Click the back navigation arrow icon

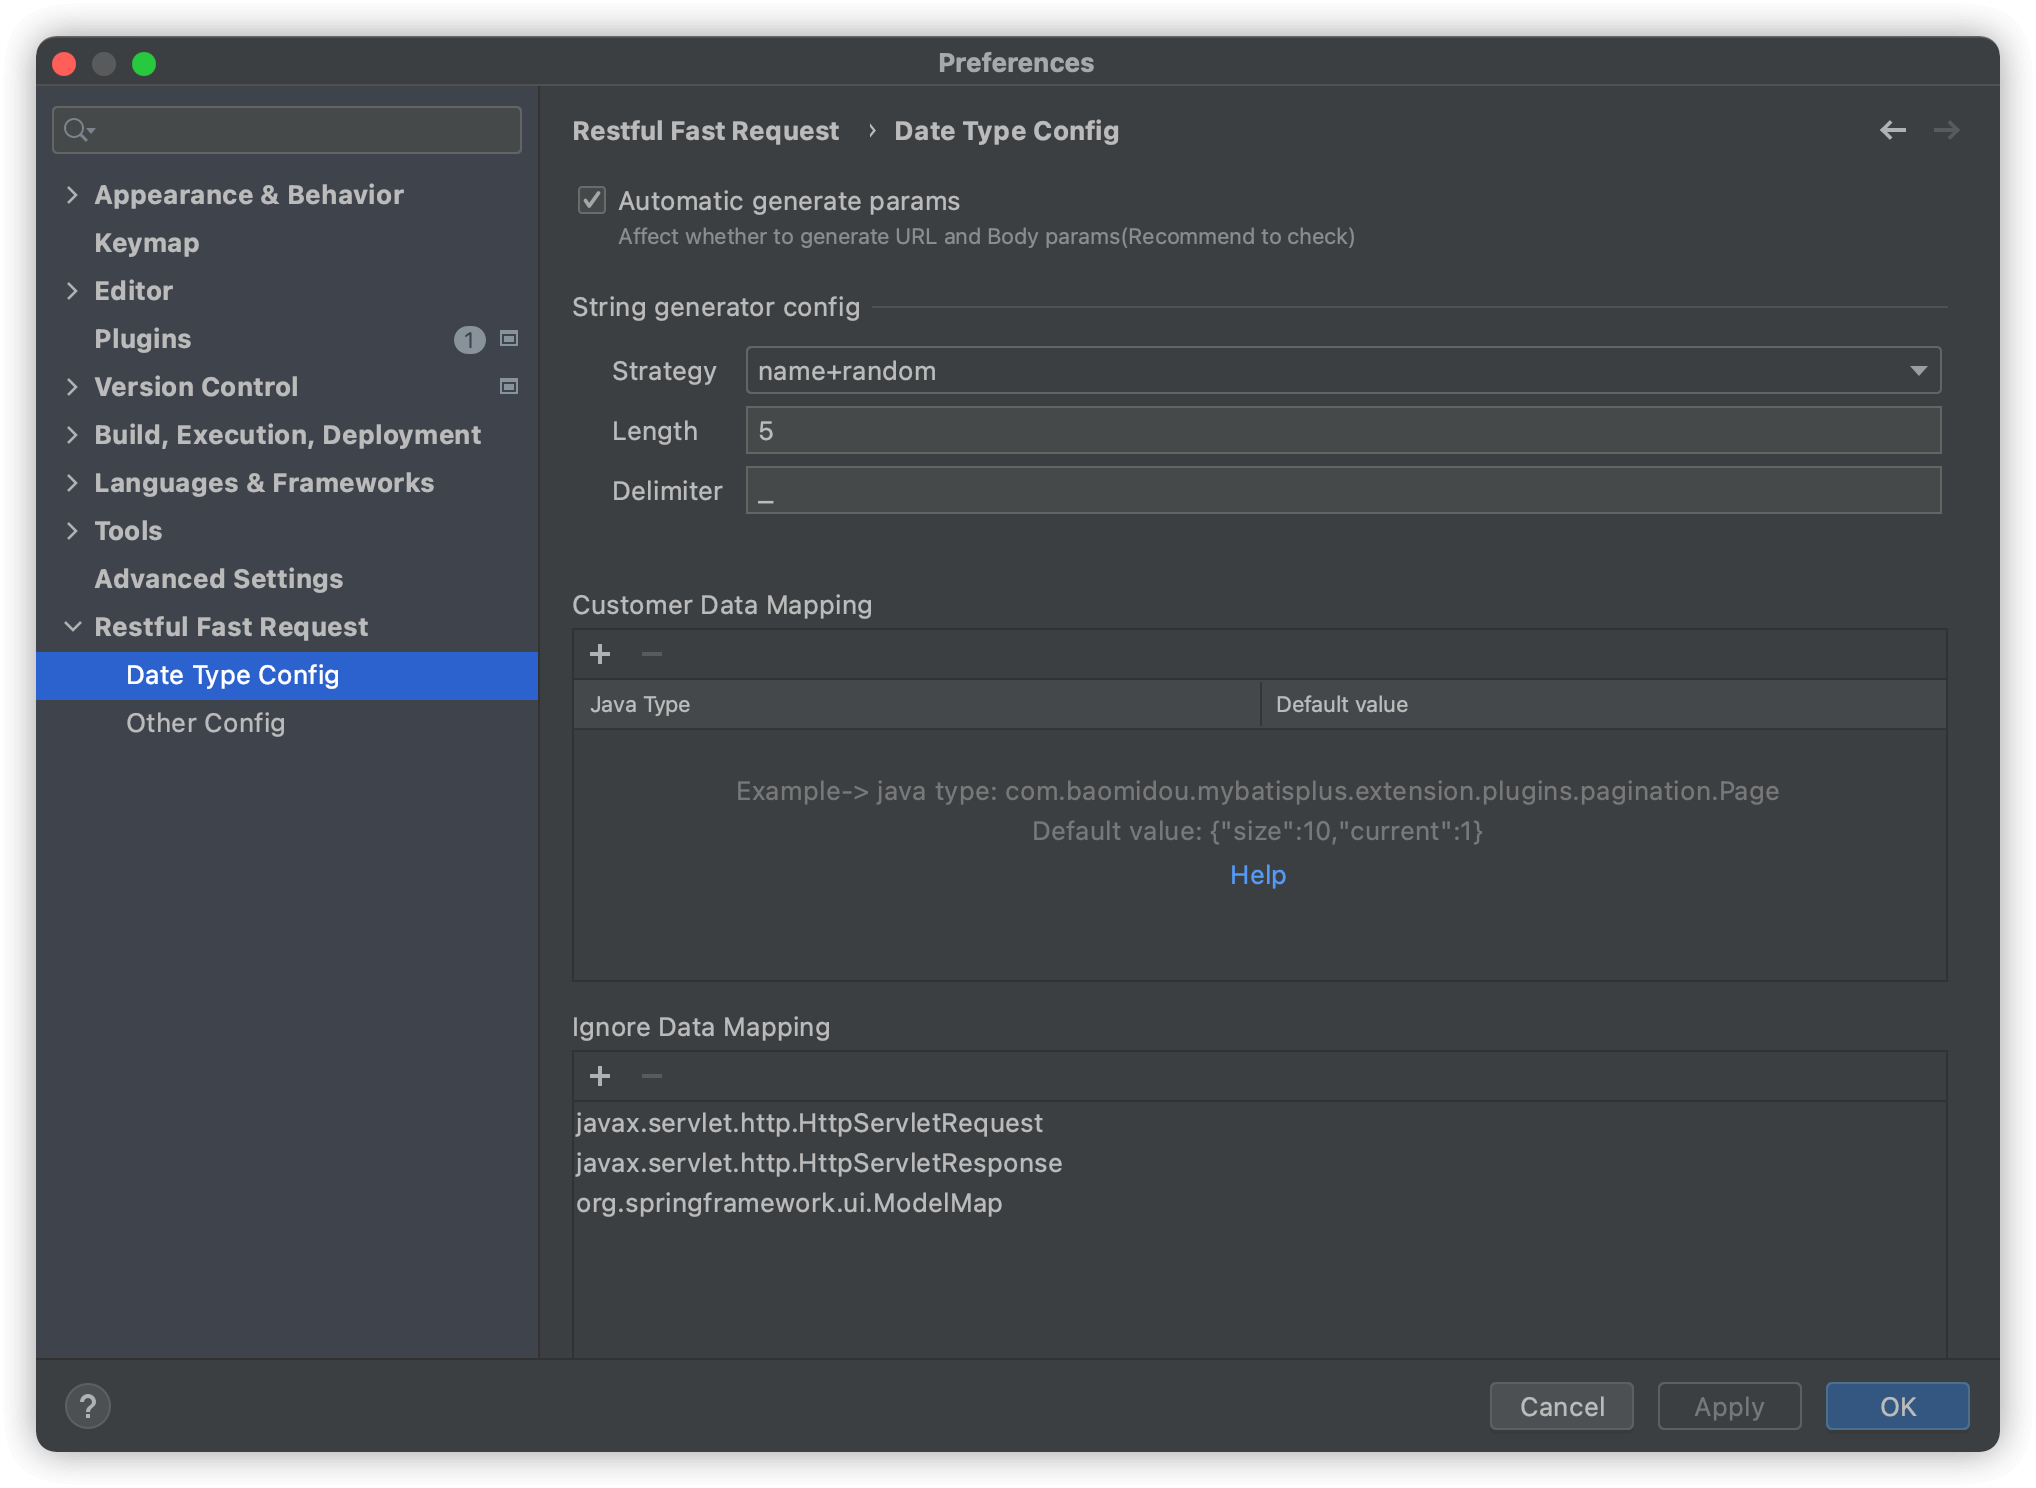[x=1892, y=130]
